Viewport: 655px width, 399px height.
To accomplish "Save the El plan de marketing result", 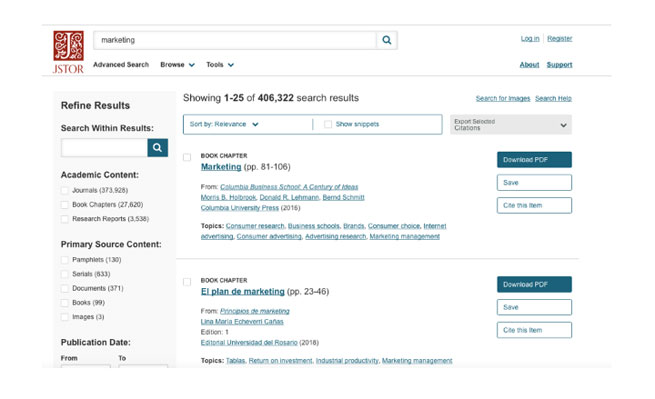I will pos(534,307).
